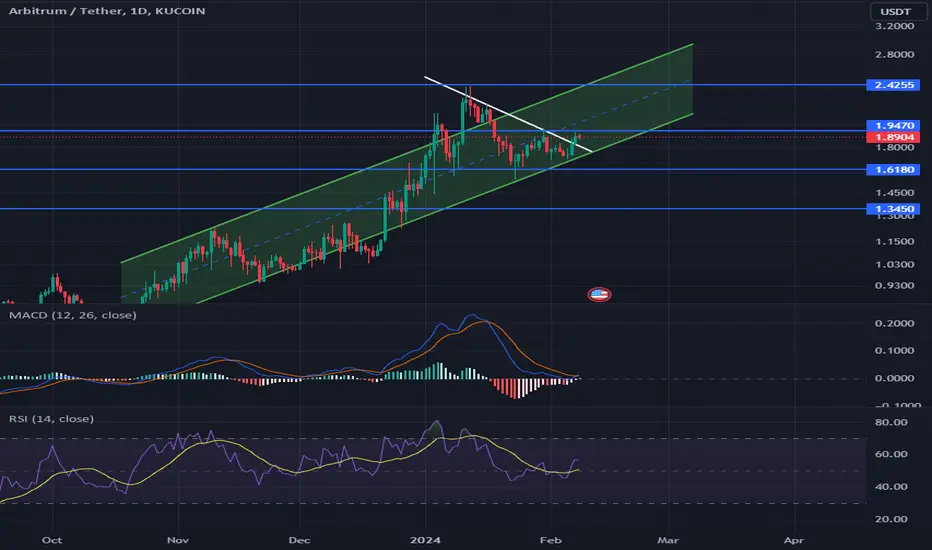Click the MACD (12, 26, close) indicator label
932x550 pixels.
tap(73, 315)
